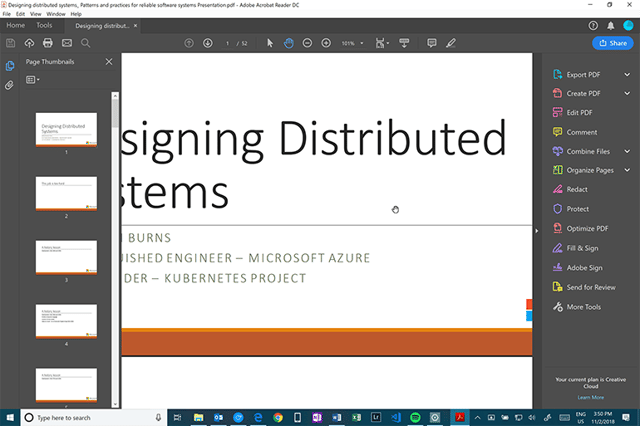Click the scrolling mode icon
Screen dimensions: 640x426
404,43
